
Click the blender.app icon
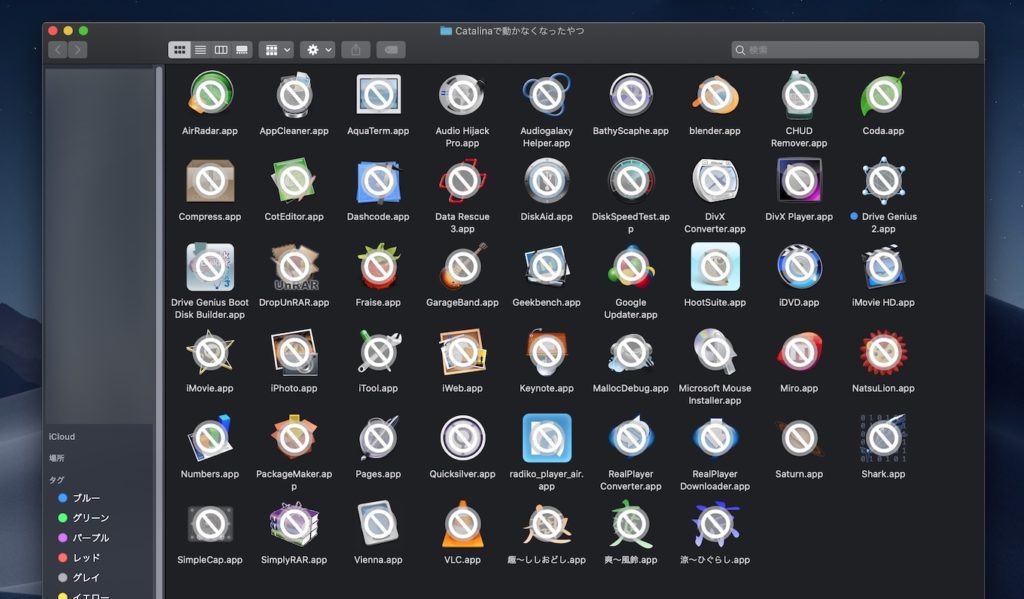click(x=714, y=95)
